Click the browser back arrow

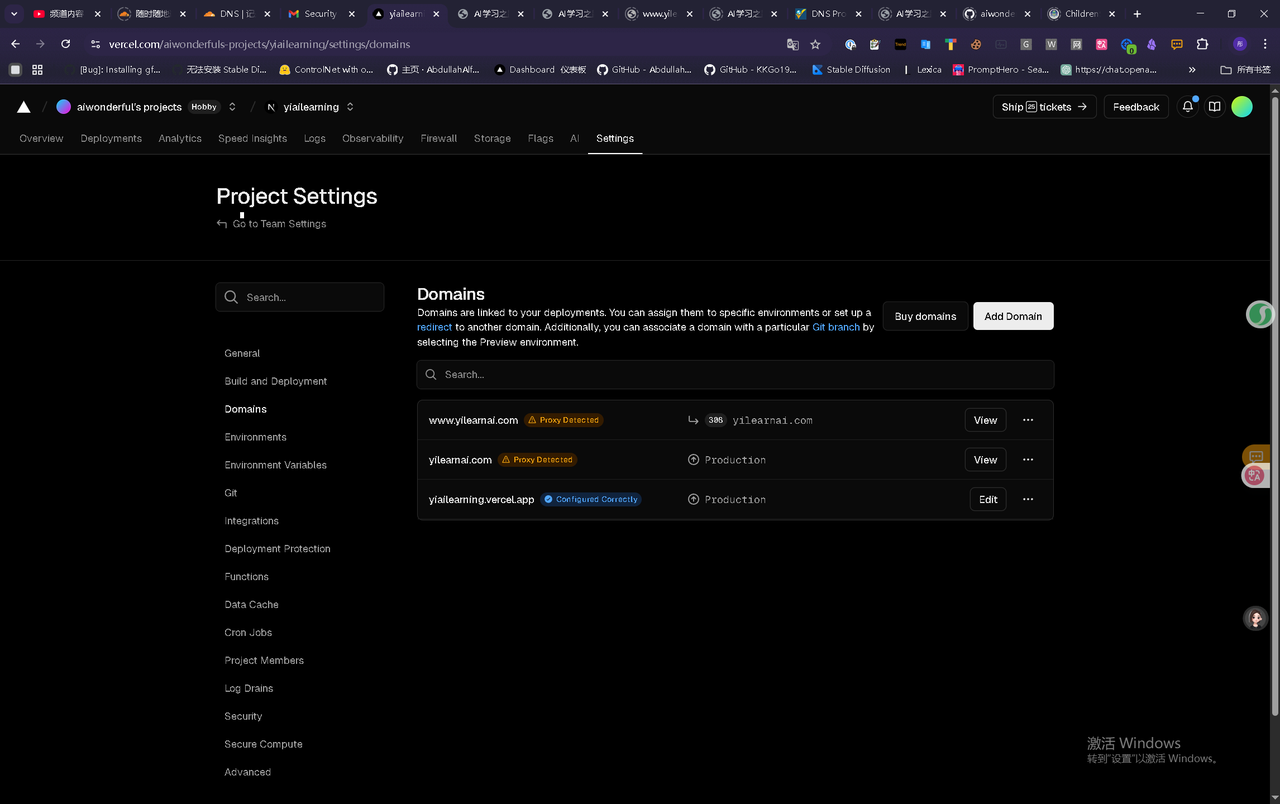coord(15,44)
